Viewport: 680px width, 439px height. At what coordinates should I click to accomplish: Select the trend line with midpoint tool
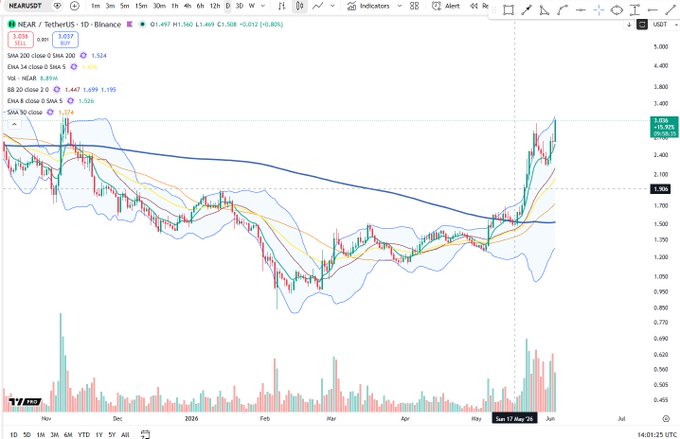(x=526, y=10)
